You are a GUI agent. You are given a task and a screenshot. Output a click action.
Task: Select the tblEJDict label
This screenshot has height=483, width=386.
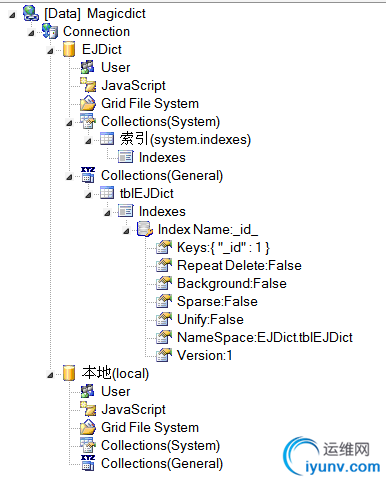[x=147, y=193]
